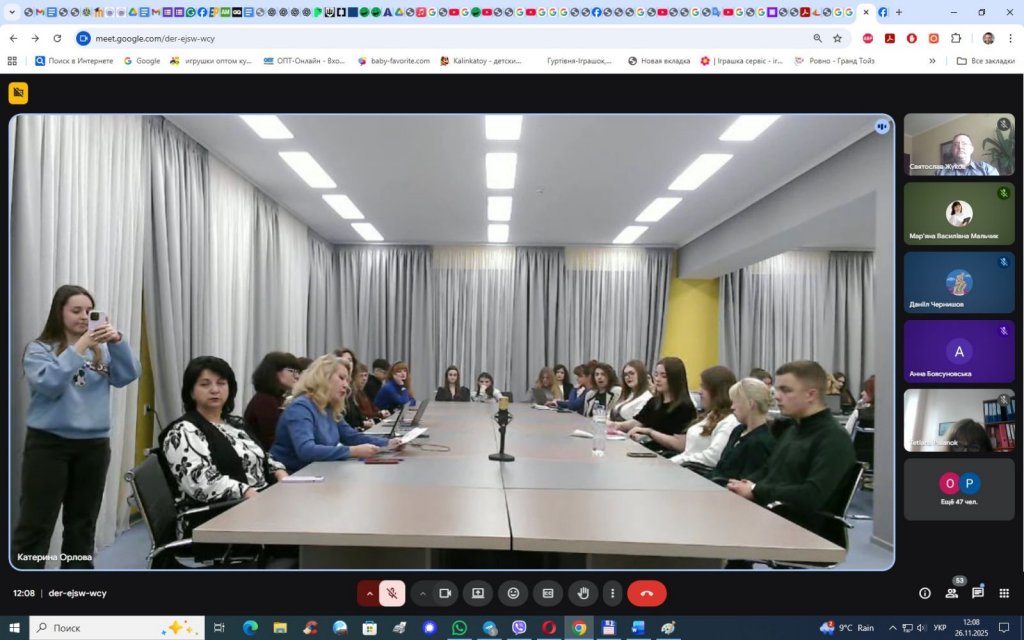The width and height of the screenshot is (1024, 640).
Task: Open the meeting details info icon
Action: (925, 593)
